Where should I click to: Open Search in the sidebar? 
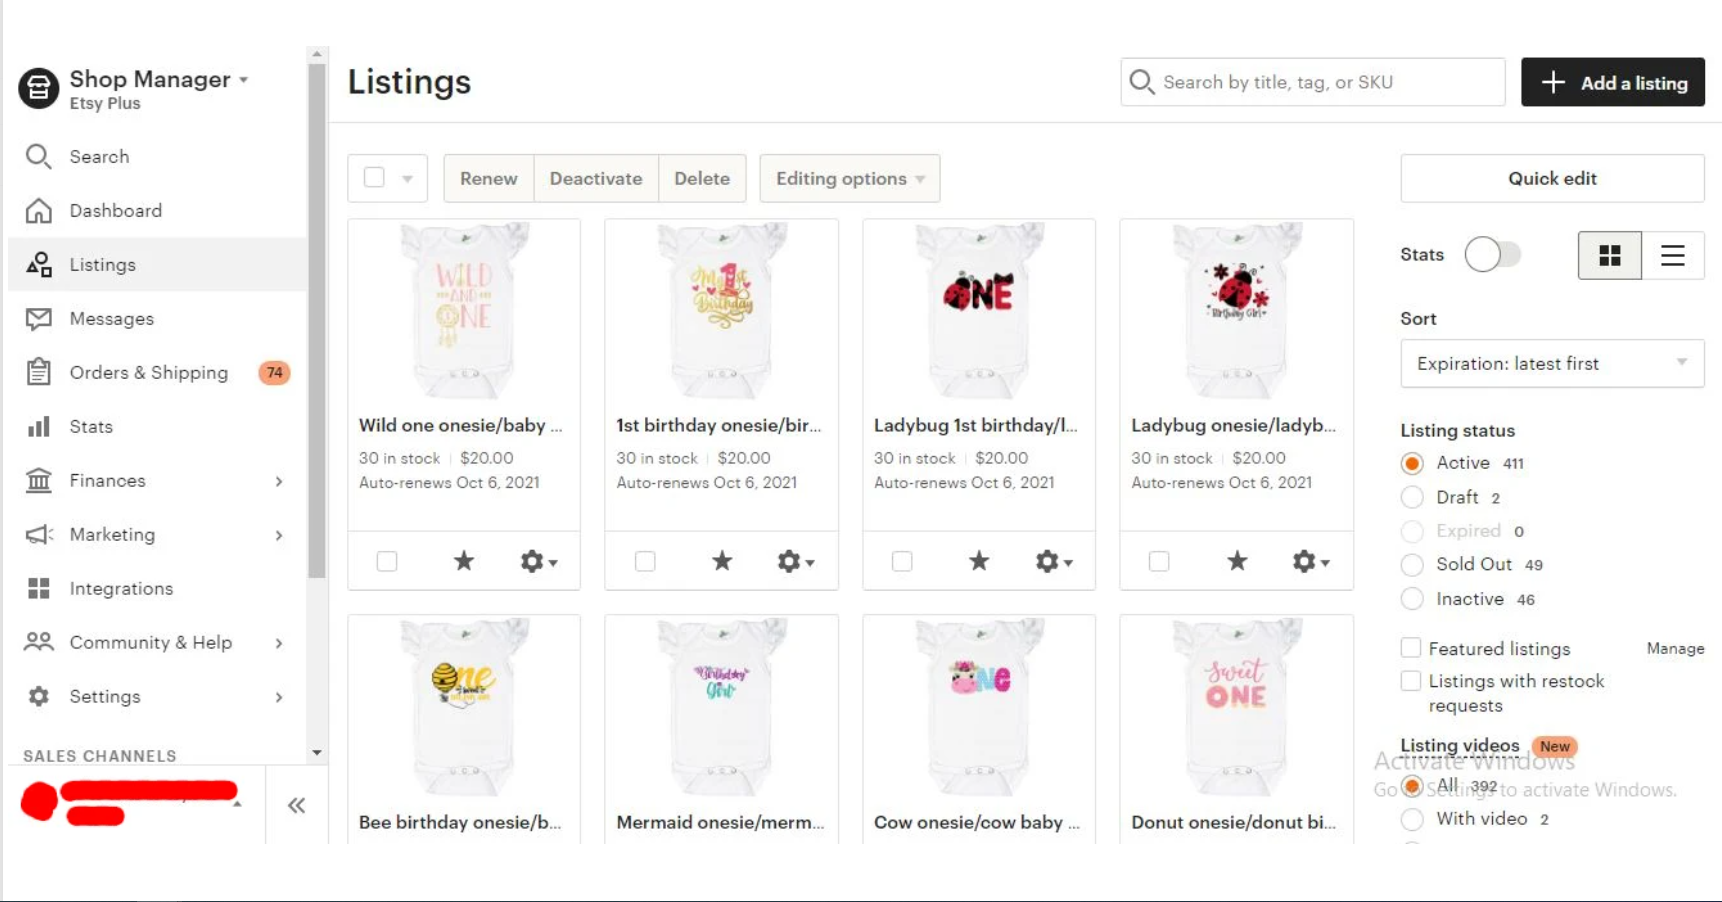pyautogui.click(x=99, y=156)
